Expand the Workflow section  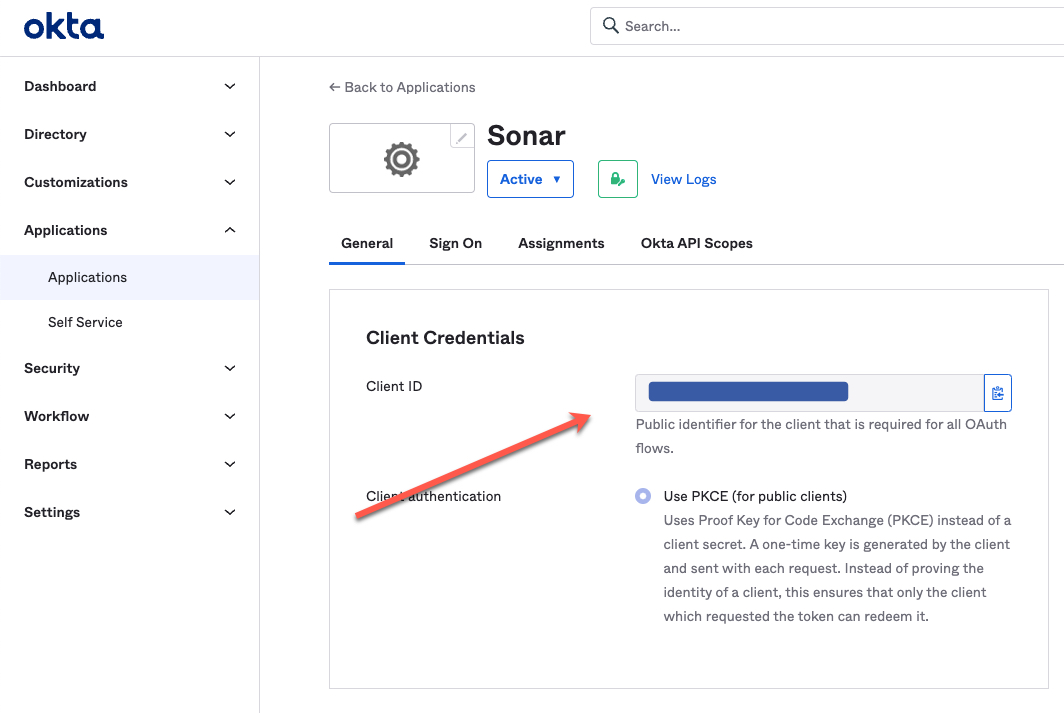[x=130, y=417]
